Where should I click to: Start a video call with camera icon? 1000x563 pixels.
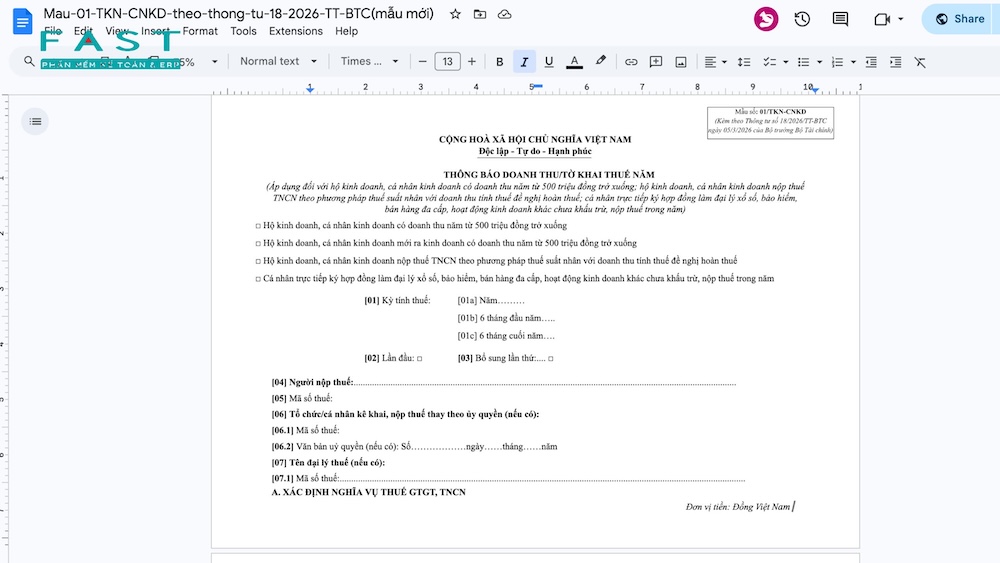pos(882,19)
